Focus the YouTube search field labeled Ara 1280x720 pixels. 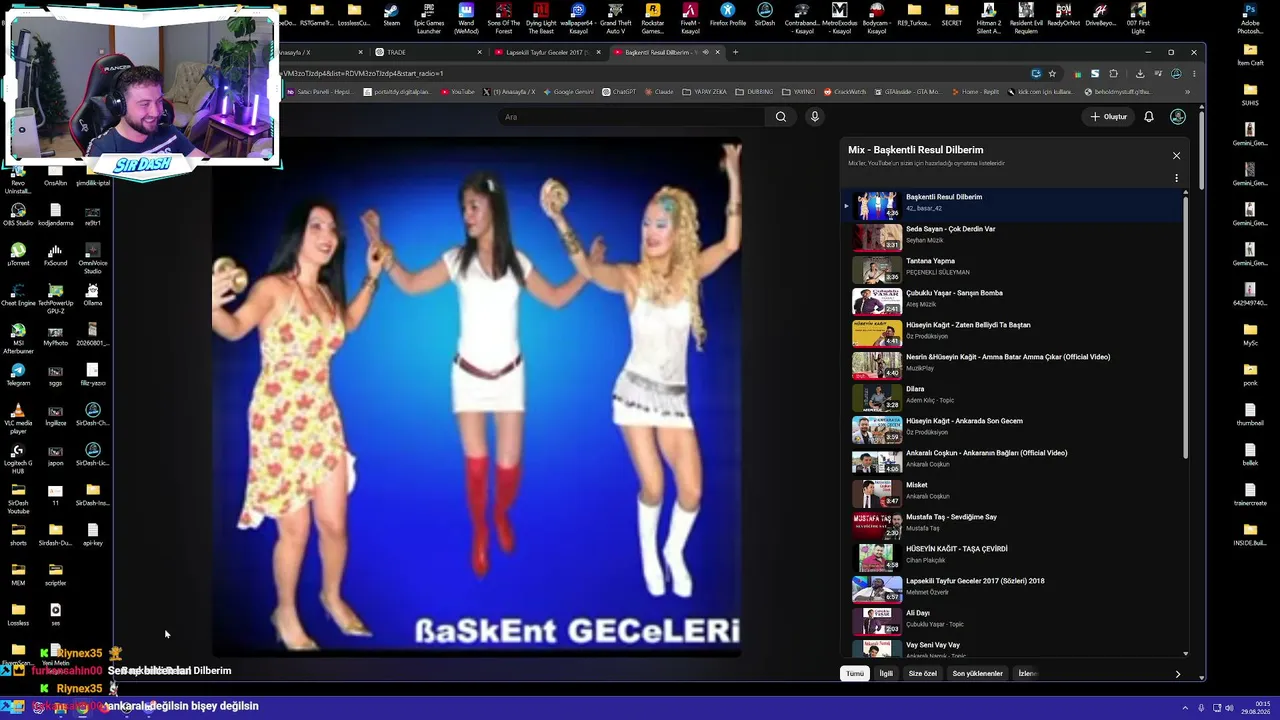pos(634,117)
